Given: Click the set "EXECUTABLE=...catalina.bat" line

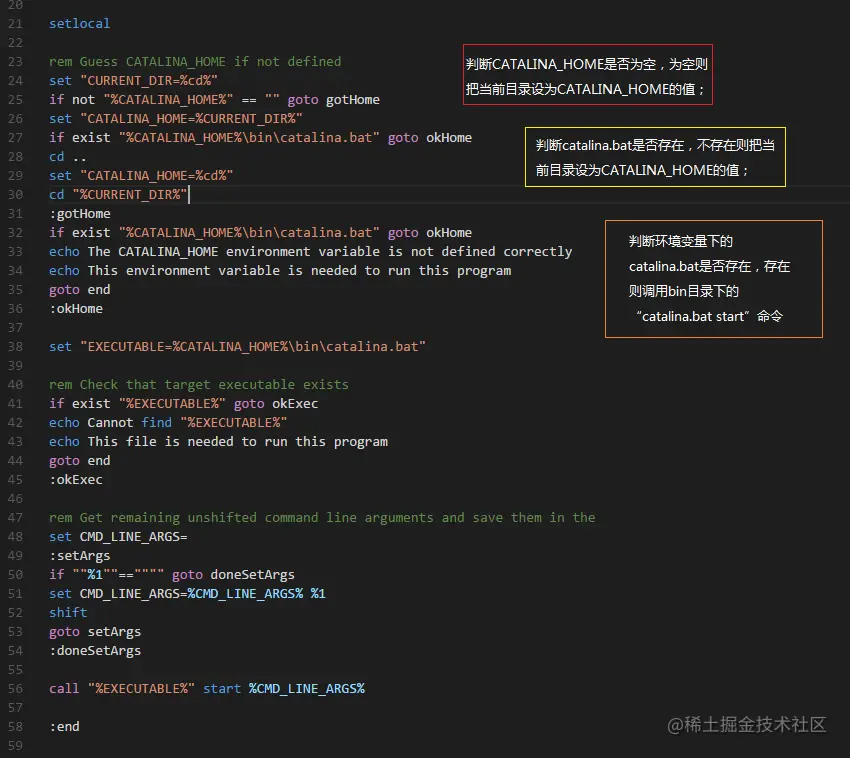Looking at the screenshot, I should point(237,346).
